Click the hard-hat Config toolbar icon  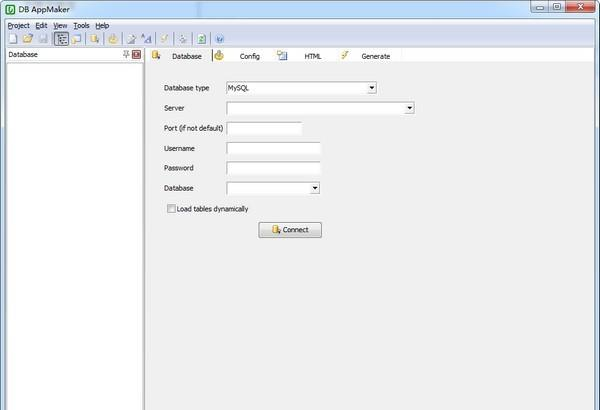click(x=113, y=39)
